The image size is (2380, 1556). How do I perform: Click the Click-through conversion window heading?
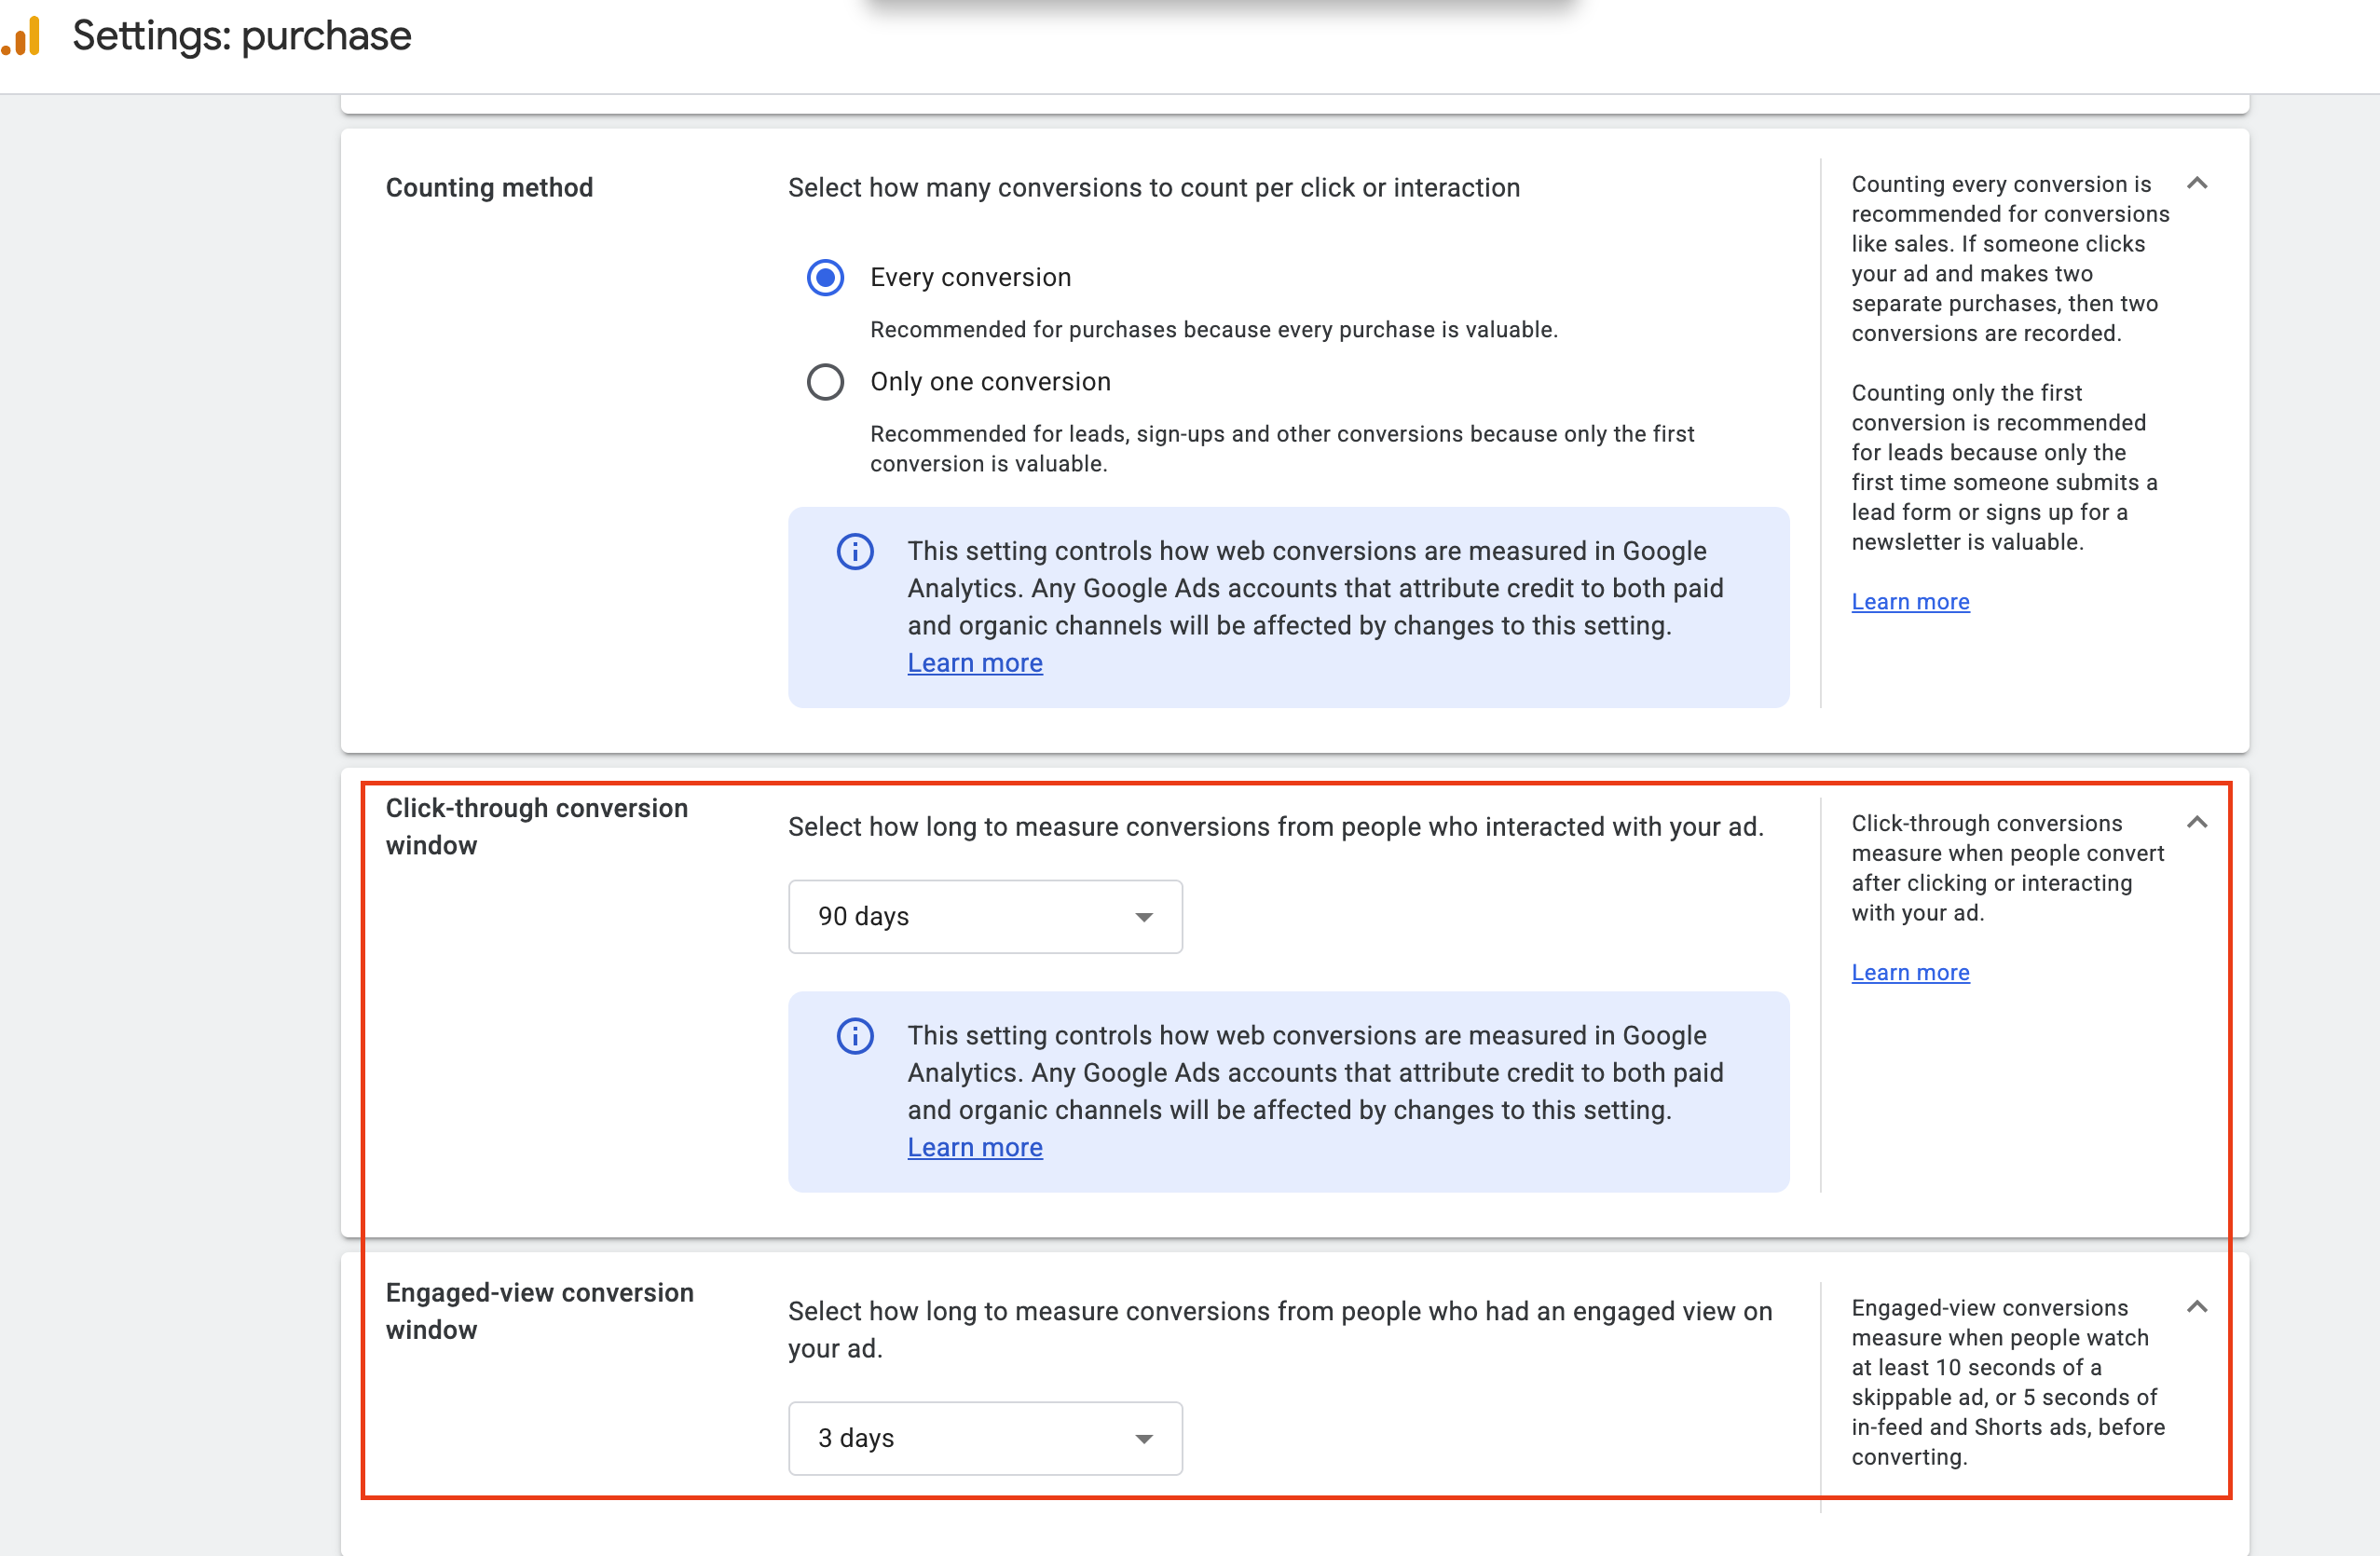(x=537, y=827)
